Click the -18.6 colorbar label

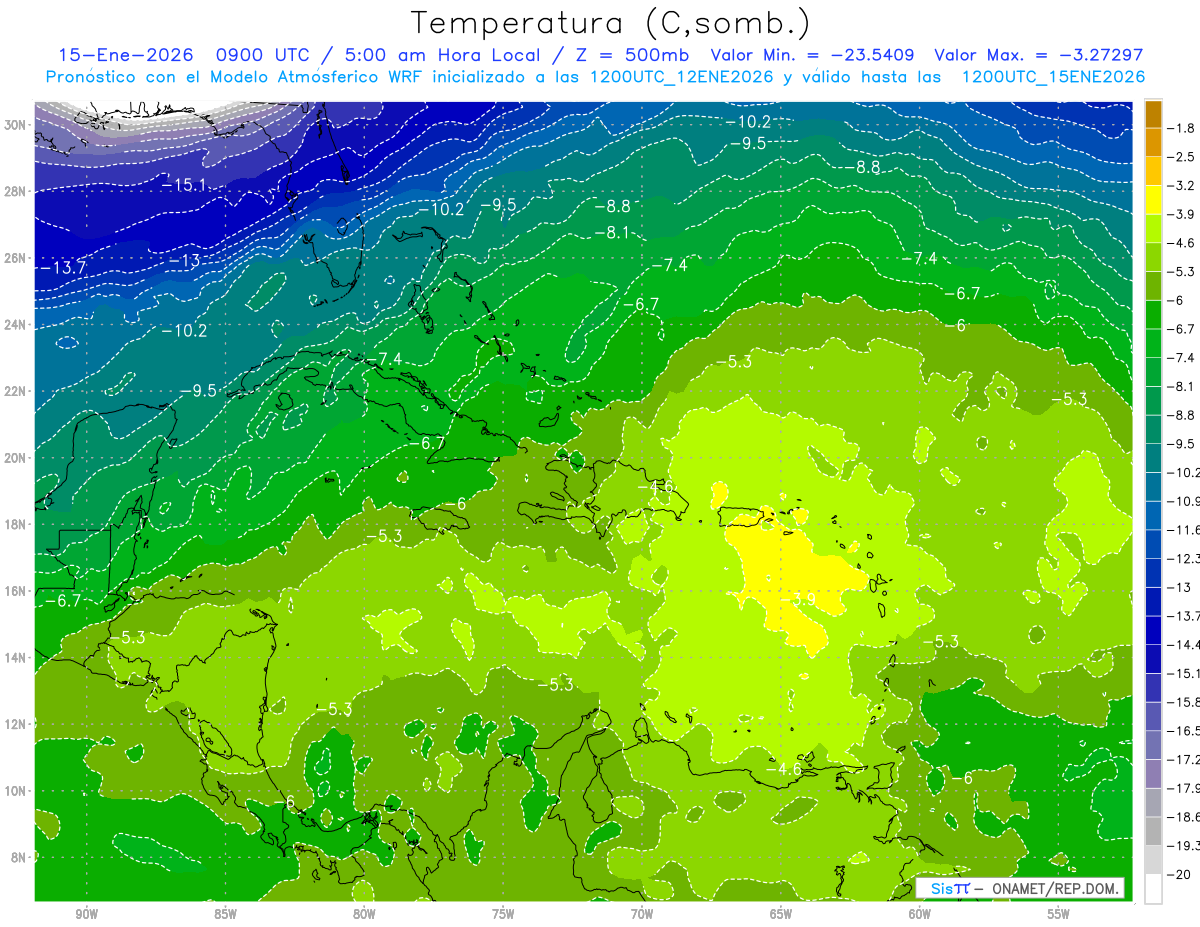point(1186,817)
